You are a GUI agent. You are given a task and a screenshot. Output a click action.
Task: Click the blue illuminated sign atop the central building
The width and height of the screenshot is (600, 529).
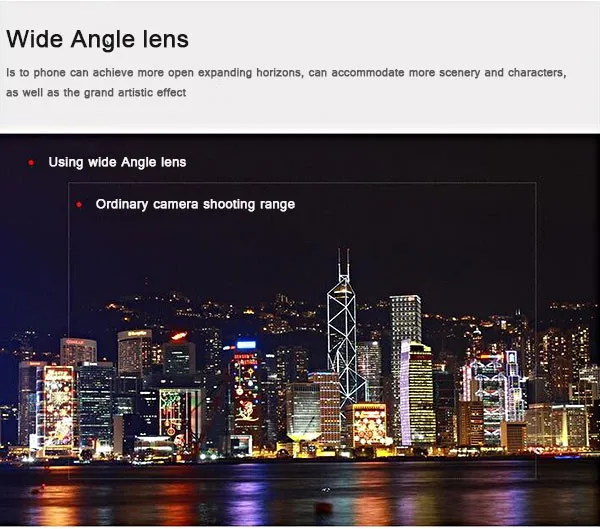246,345
